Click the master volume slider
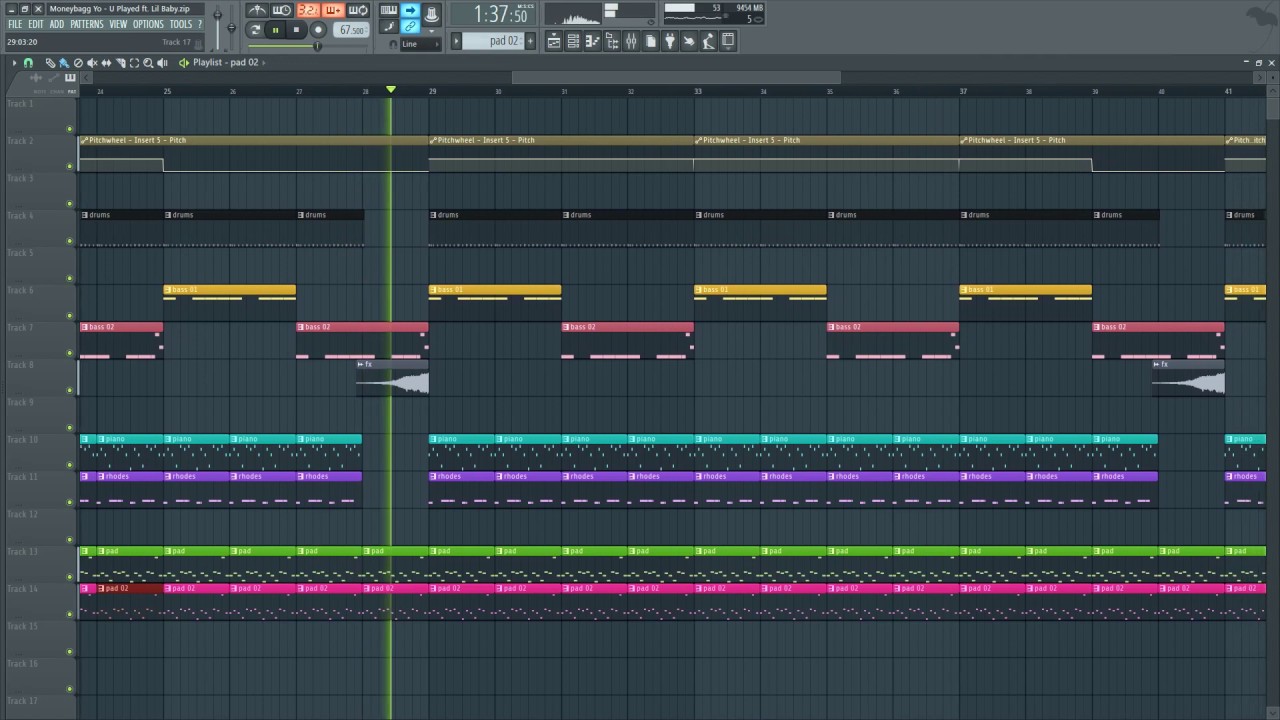This screenshot has width=1280, height=720. pyautogui.click(x=218, y=25)
